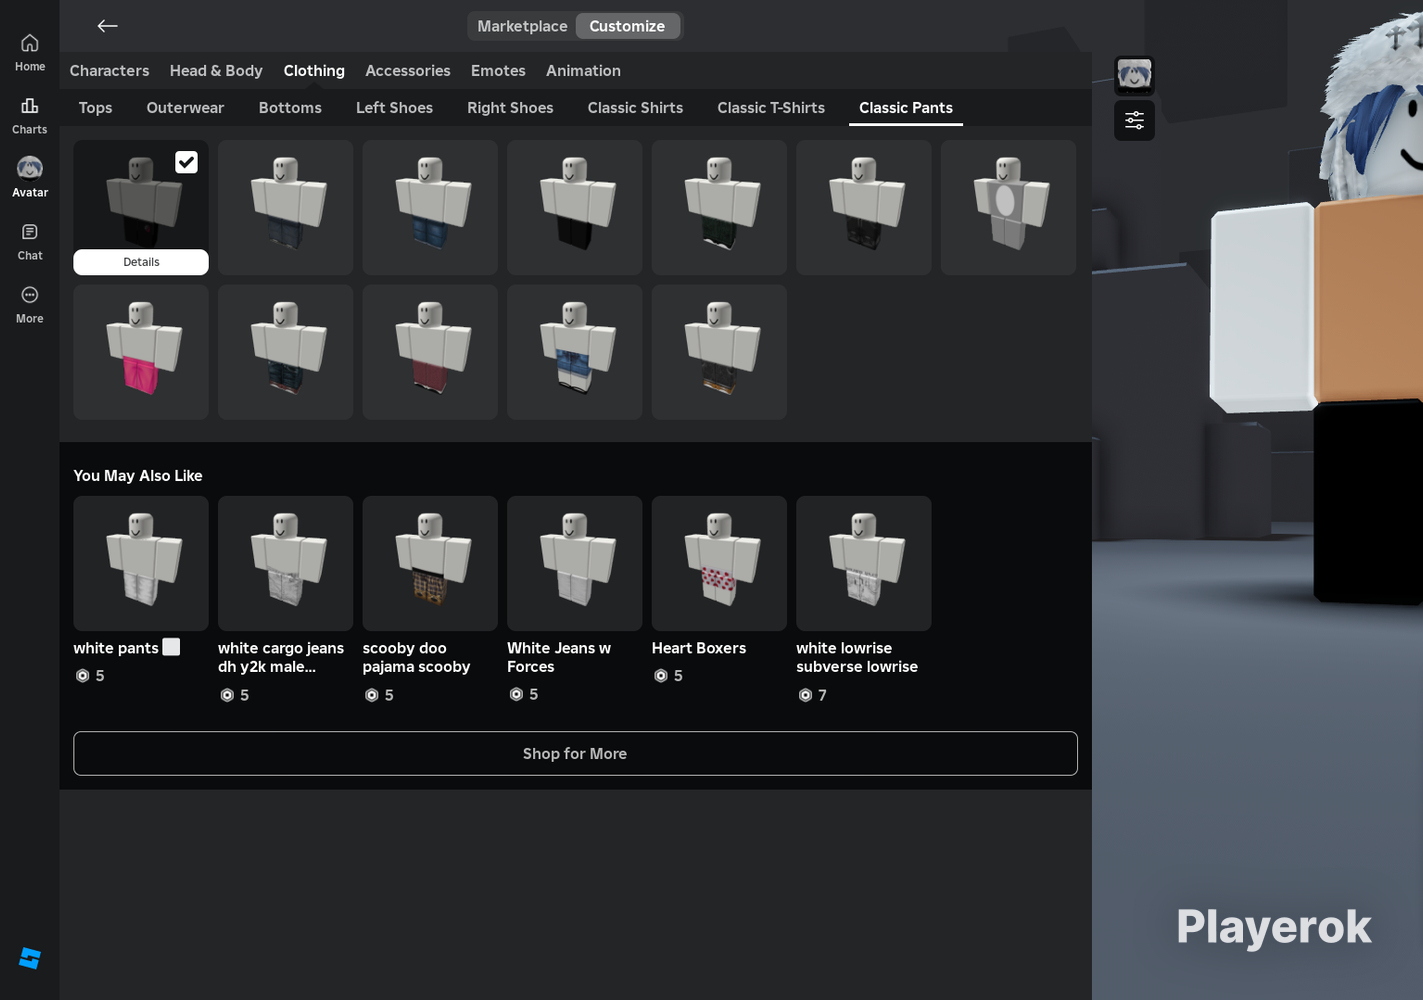
Task: Click Robux icon under Heart Boxers
Action: click(x=660, y=676)
